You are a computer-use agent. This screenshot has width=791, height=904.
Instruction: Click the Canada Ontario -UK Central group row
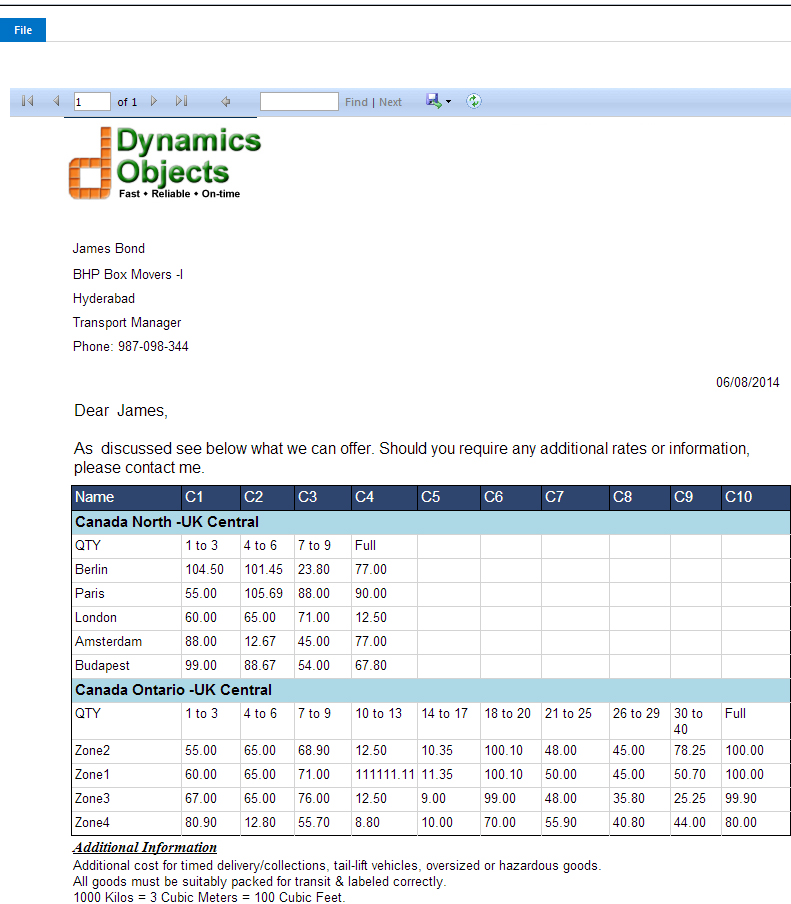click(x=173, y=690)
